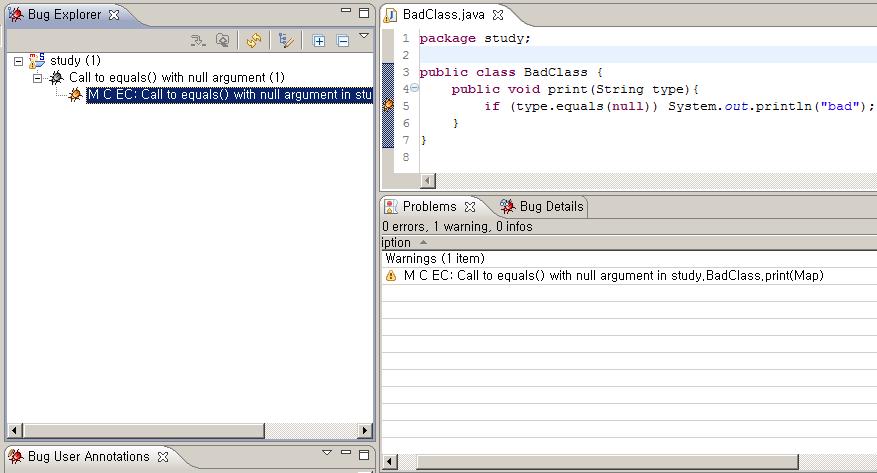Viewport: 877px width, 473px height.
Task: Maximize the Bug User Annotations view
Action: [x=364, y=454]
